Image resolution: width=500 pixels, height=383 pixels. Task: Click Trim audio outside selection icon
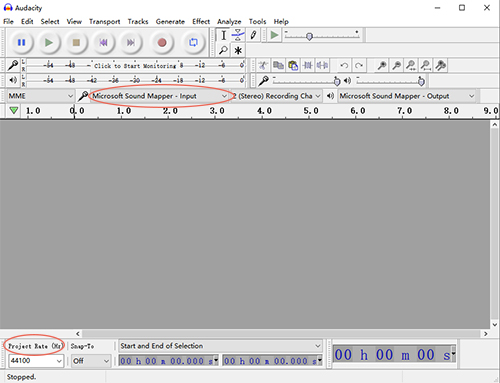(307, 65)
